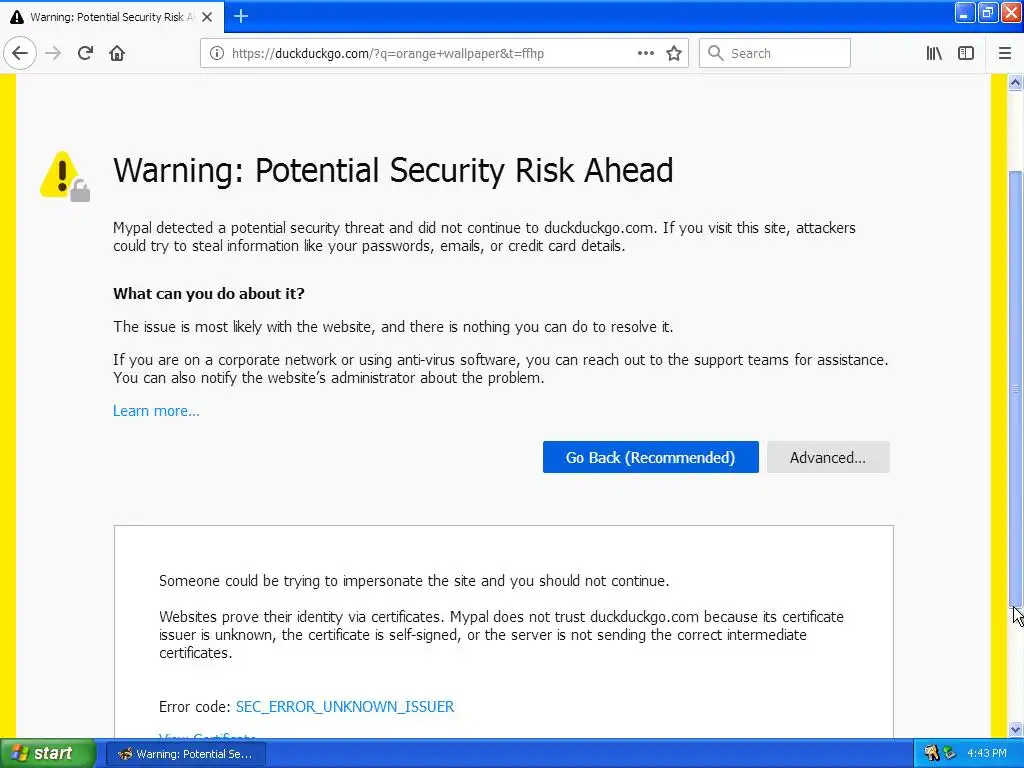The image size is (1024, 768).
Task: Show site information for duckduckgo.com
Action: pyautogui.click(x=216, y=53)
